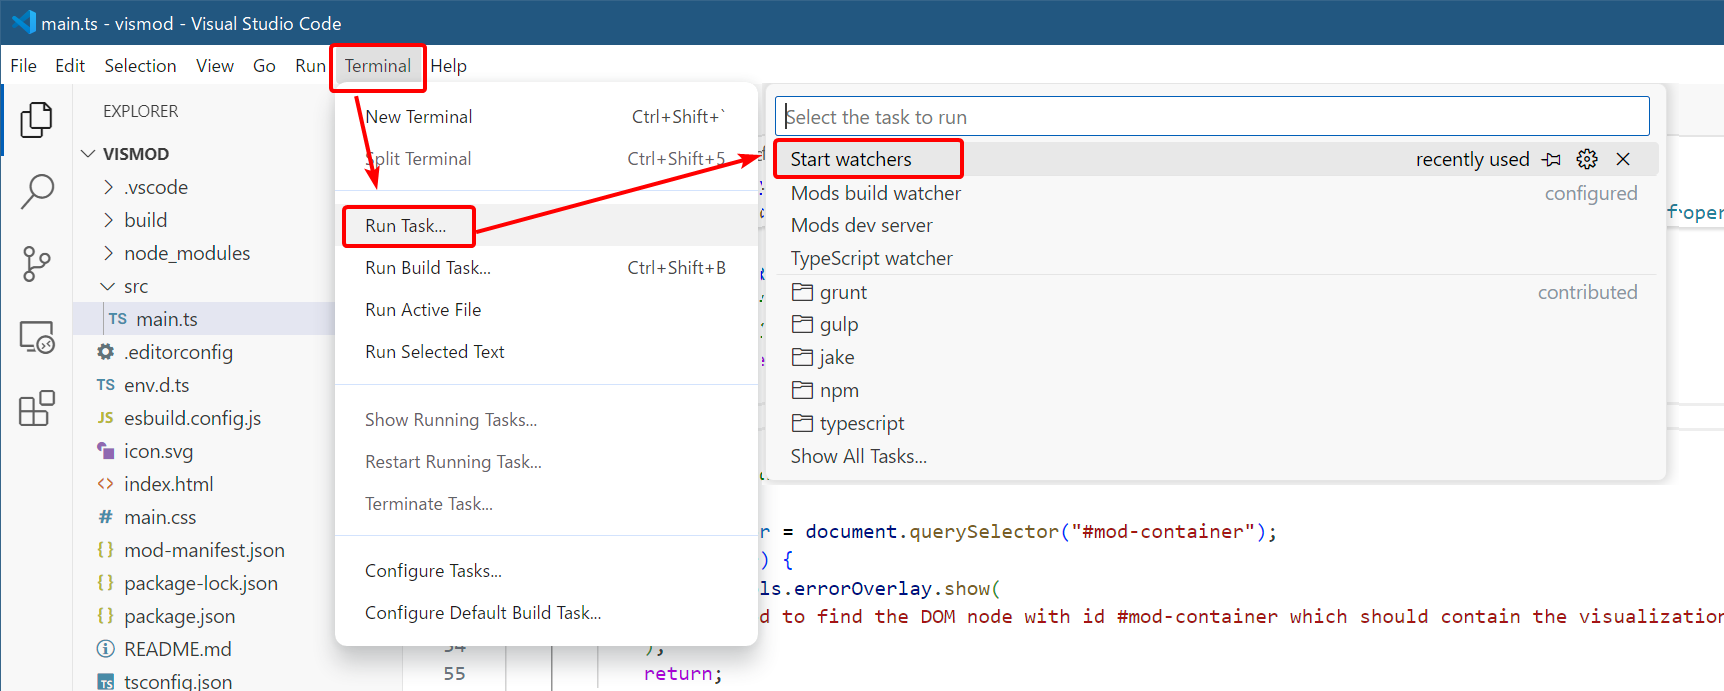Expand the build folder

[109, 220]
